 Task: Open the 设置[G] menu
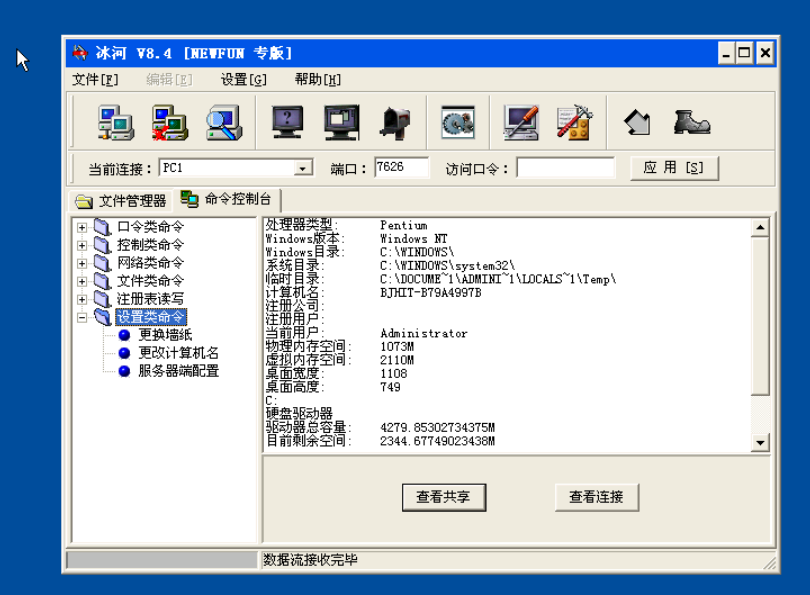pos(243,80)
